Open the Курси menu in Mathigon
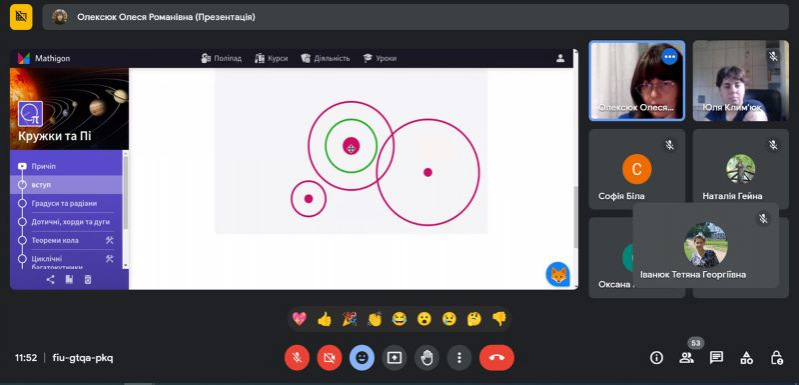Image resolution: width=799 pixels, height=385 pixels. 271,59
